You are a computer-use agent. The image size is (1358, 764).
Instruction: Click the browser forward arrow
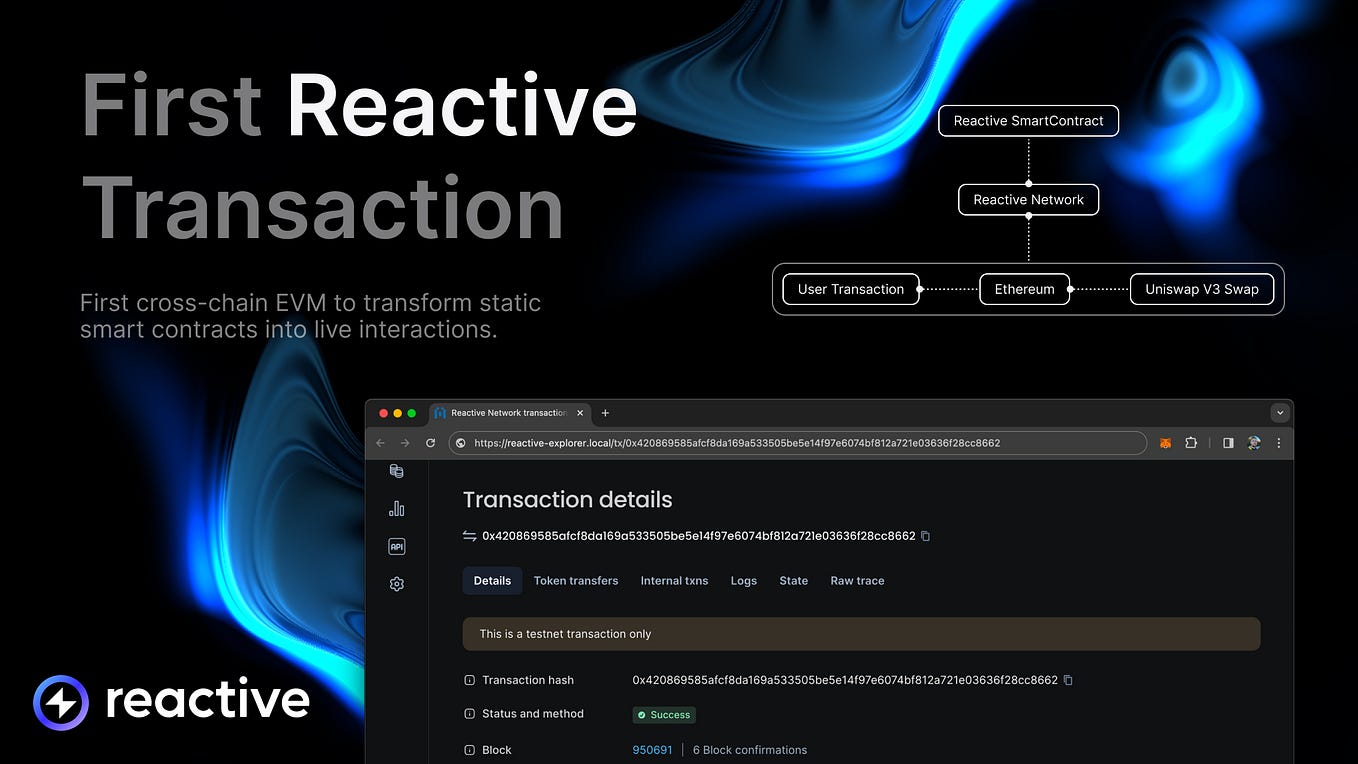click(405, 443)
